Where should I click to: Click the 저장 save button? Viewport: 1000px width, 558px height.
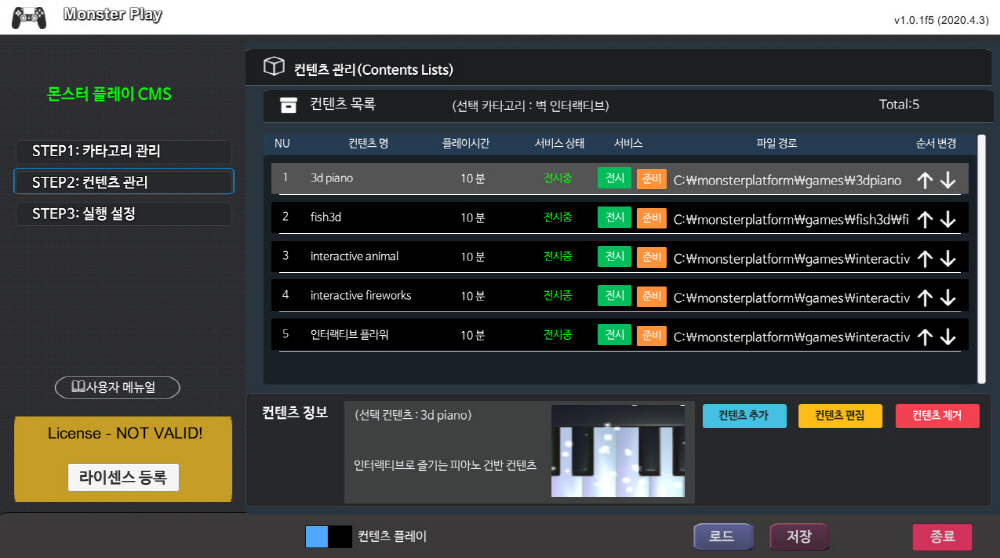tap(799, 536)
